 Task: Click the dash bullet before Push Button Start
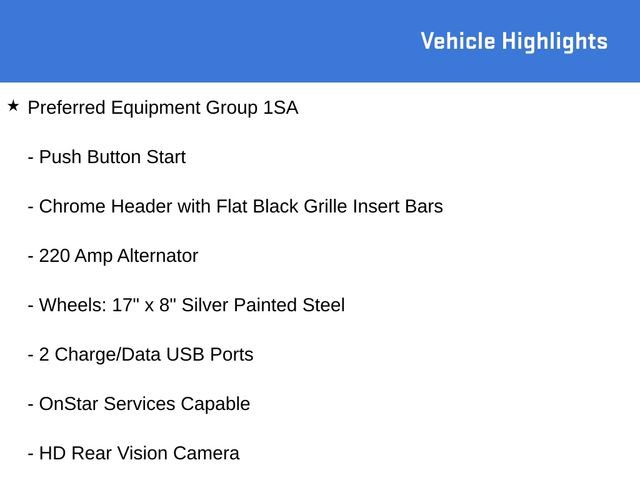click(x=31, y=158)
